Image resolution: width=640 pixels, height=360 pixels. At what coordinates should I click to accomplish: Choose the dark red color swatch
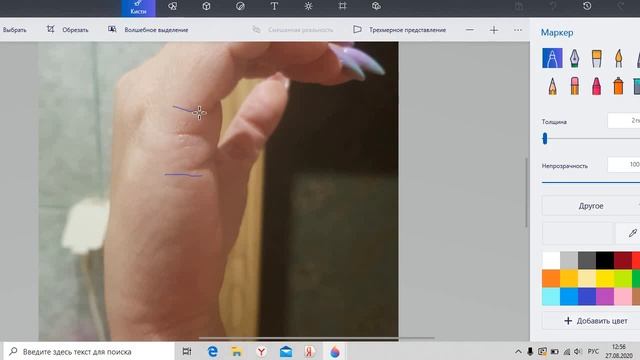pos(623,260)
